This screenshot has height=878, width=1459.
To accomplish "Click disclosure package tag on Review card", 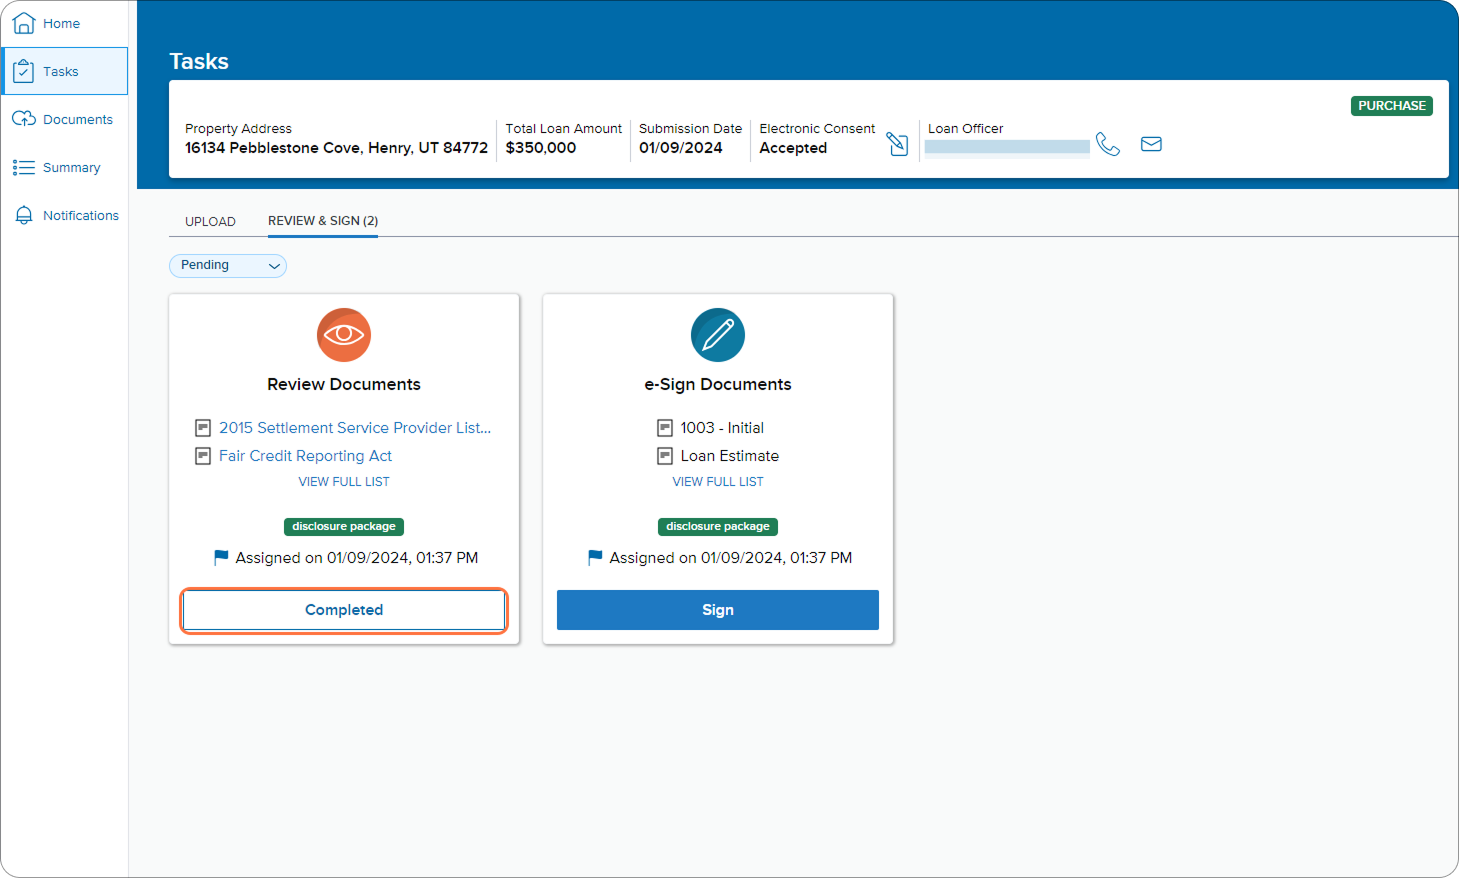I will tap(344, 527).
